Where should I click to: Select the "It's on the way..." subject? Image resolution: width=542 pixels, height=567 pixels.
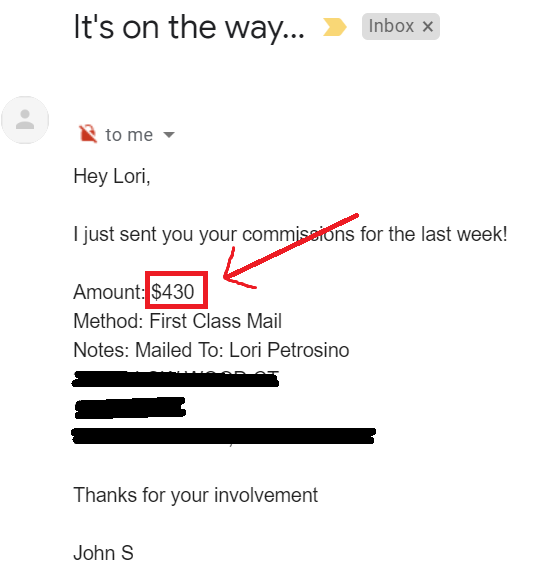189,27
